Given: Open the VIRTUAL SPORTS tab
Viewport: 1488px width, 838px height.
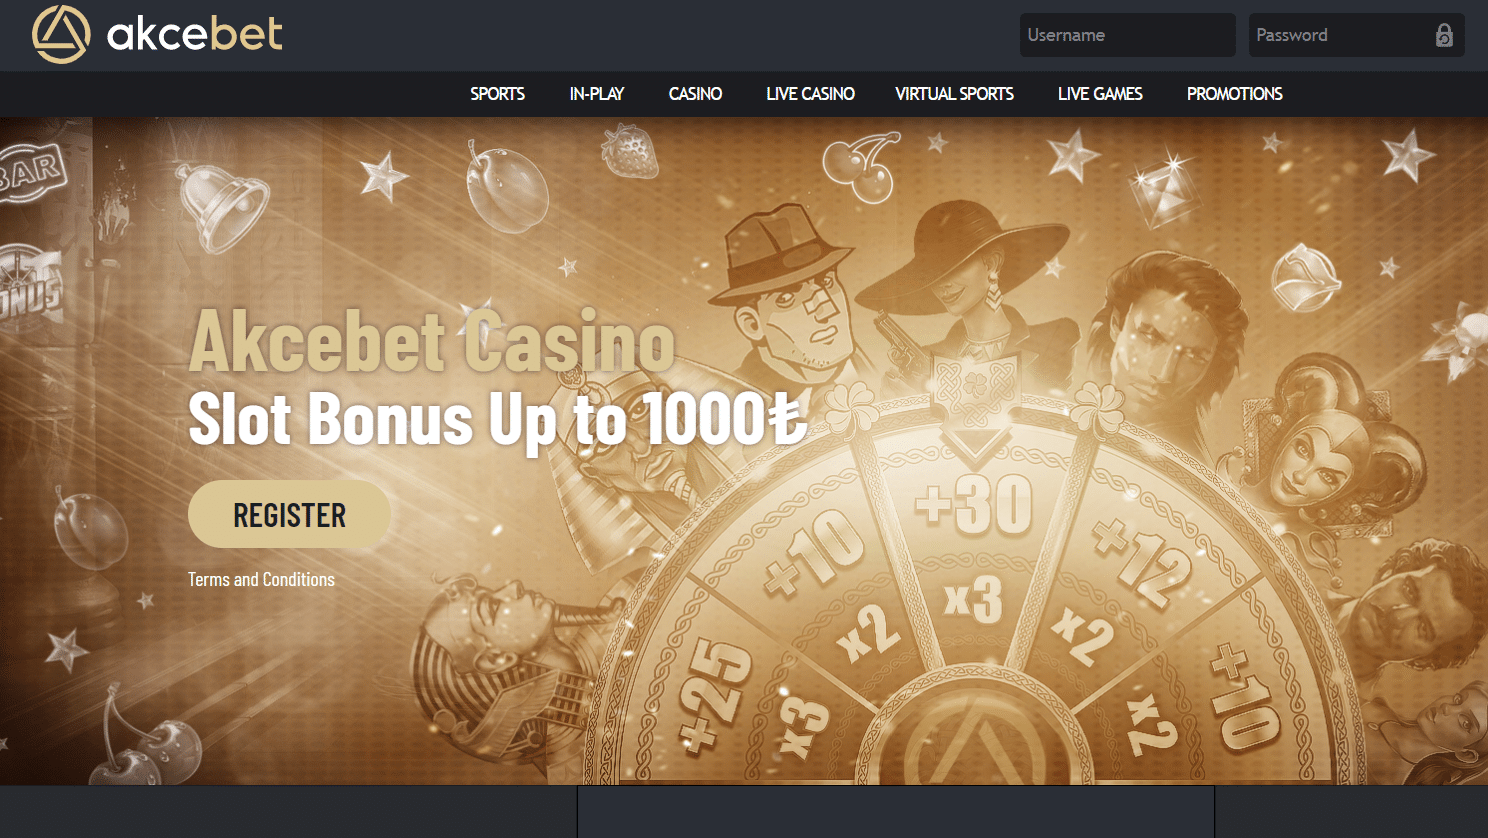Looking at the screenshot, I should click(x=954, y=94).
